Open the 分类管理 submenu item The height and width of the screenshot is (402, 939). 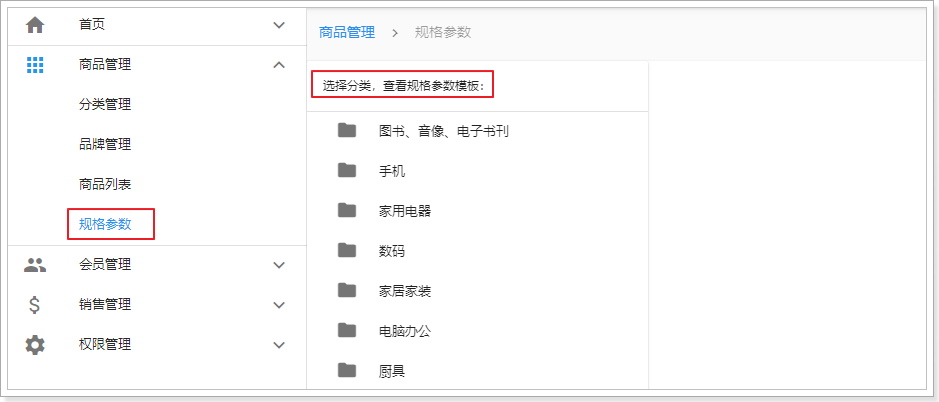point(105,104)
